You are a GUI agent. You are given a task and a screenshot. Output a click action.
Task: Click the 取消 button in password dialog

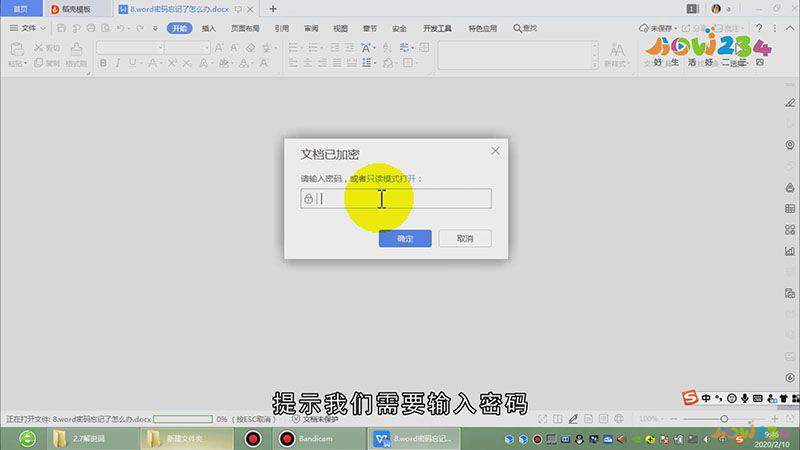(x=465, y=238)
